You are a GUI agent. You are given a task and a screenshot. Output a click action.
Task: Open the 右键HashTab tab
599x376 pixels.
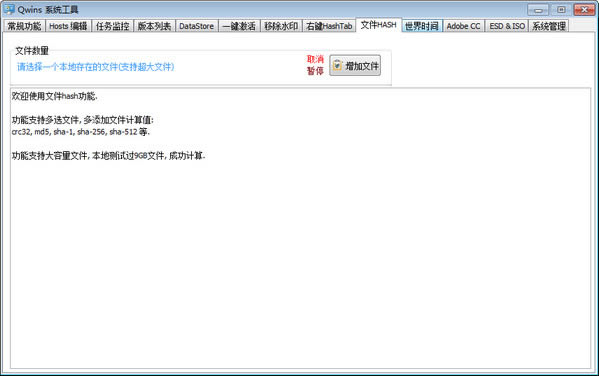[x=329, y=26]
